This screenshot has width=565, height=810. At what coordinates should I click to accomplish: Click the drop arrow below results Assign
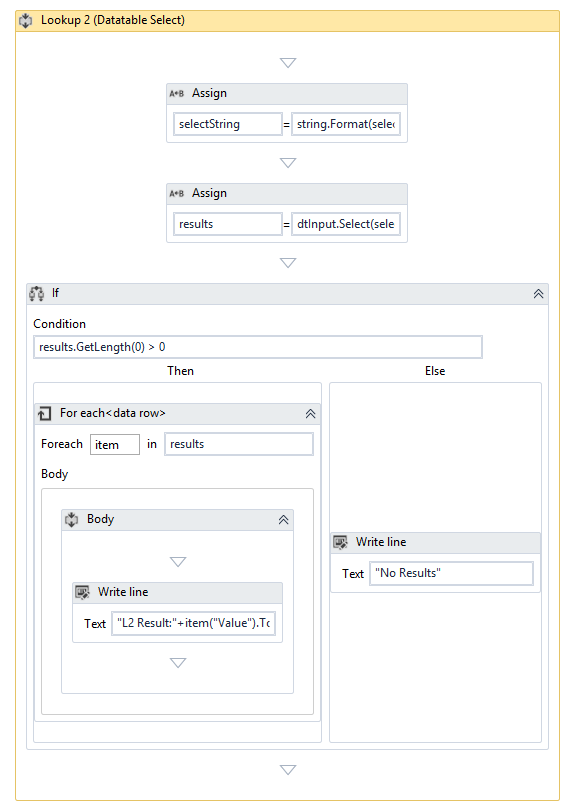(x=288, y=263)
